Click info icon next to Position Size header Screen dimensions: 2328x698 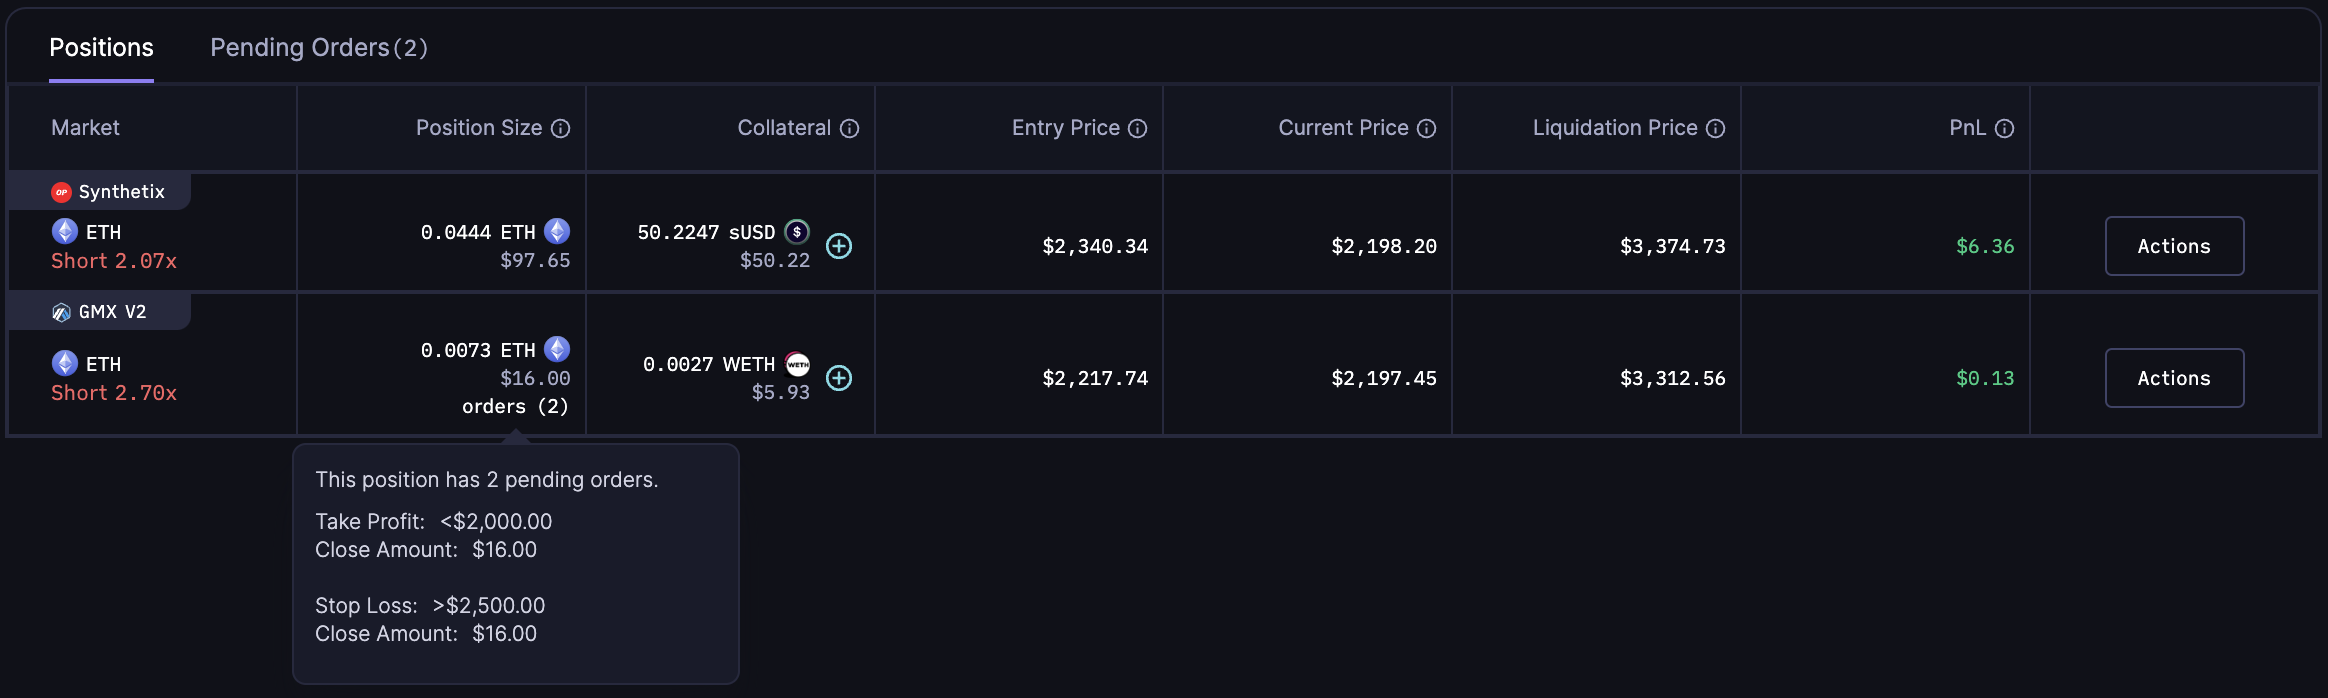tap(561, 128)
